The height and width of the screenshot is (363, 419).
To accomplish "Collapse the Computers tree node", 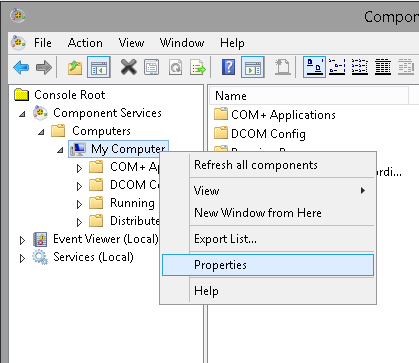I will coord(41,132).
